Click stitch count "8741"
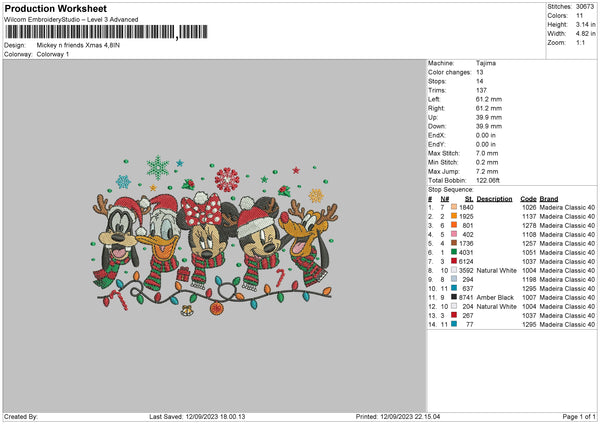 [466, 297]
